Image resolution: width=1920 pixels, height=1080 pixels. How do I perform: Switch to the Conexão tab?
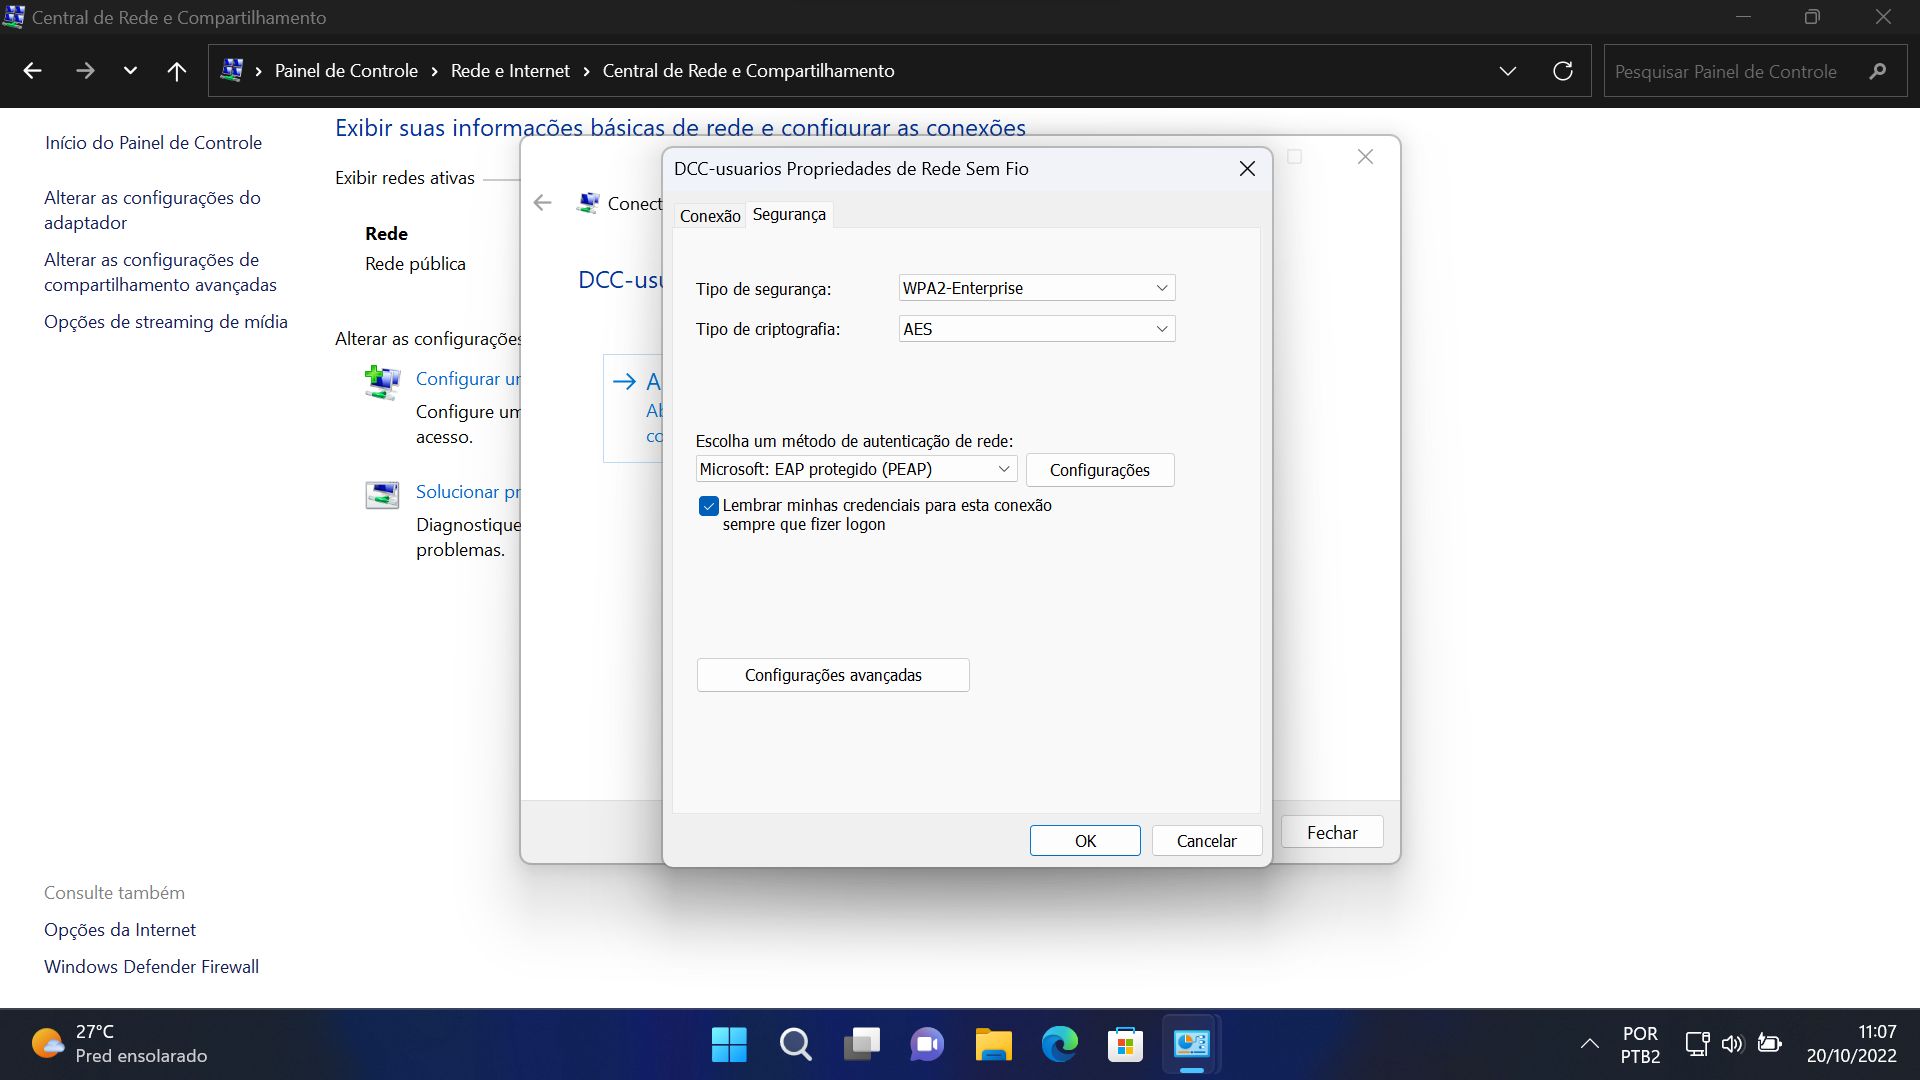pos(710,216)
